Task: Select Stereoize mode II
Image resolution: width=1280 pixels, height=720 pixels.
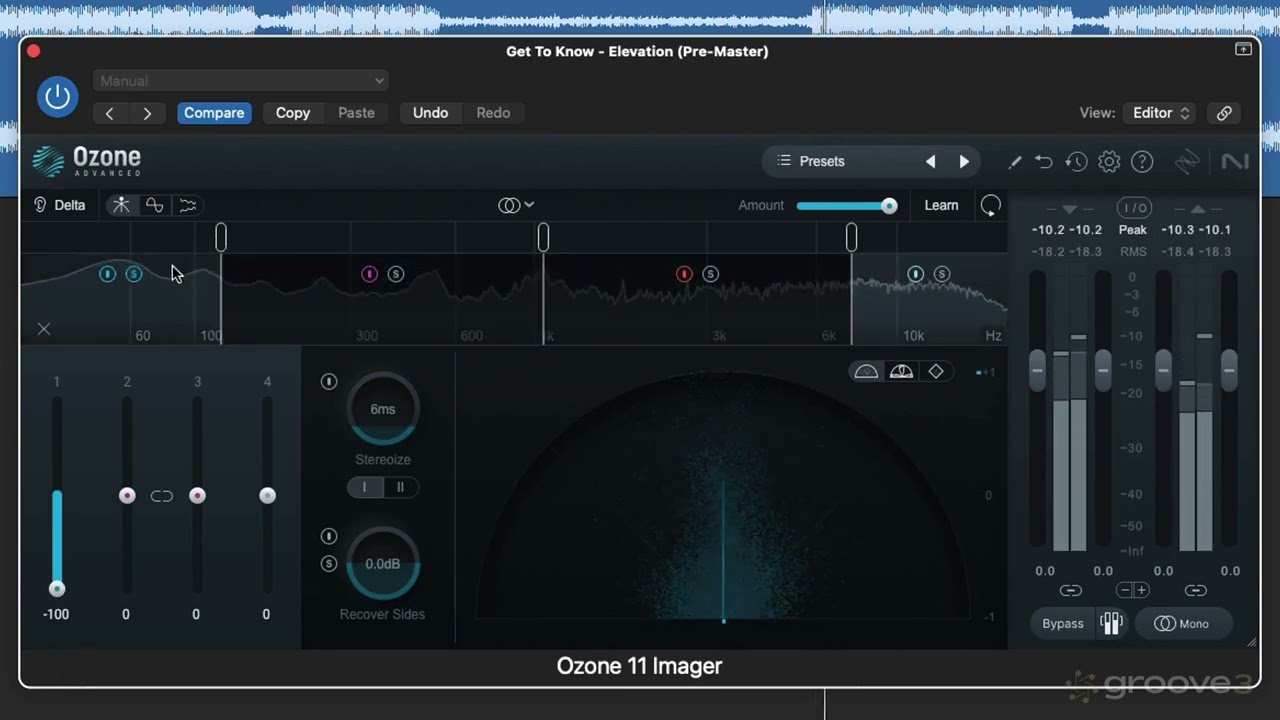Action: [x=401, y=487]
